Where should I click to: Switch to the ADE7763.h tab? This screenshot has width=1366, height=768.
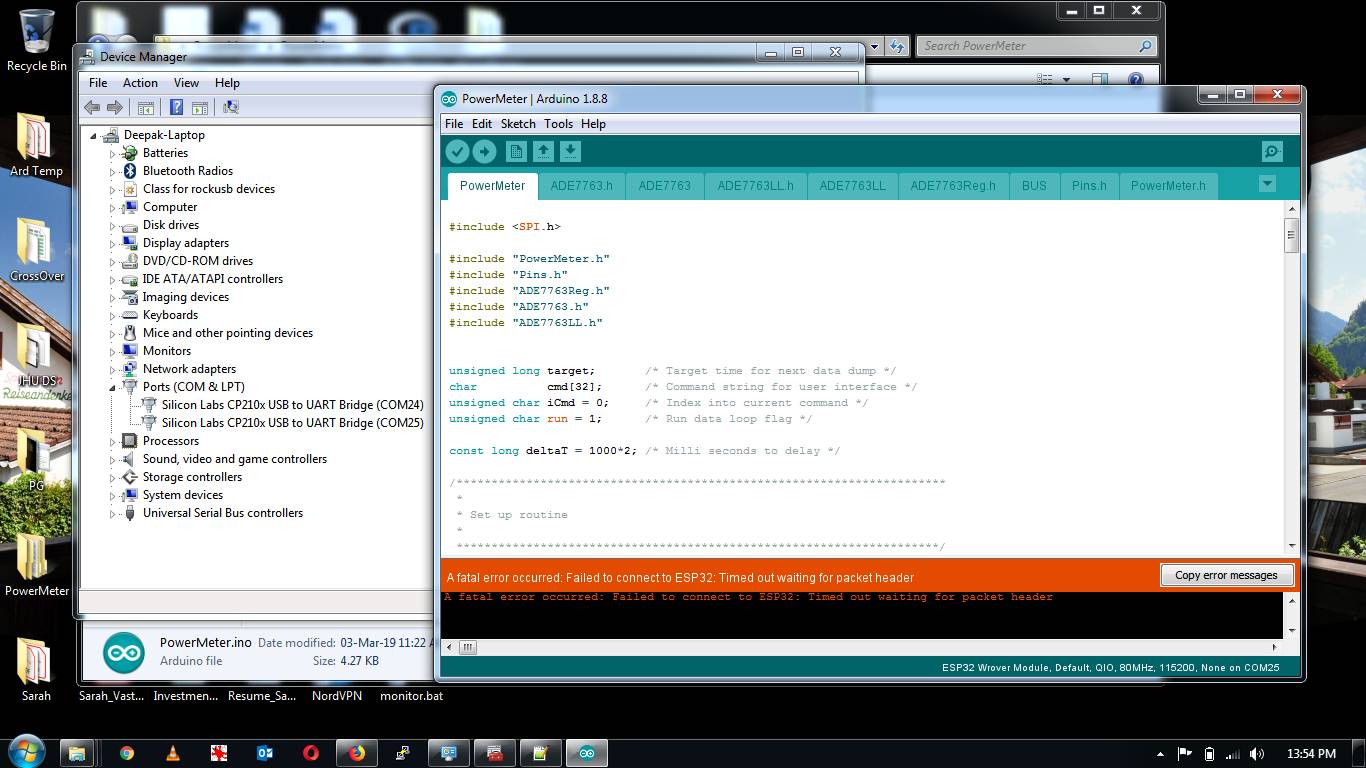click(581, 185)
